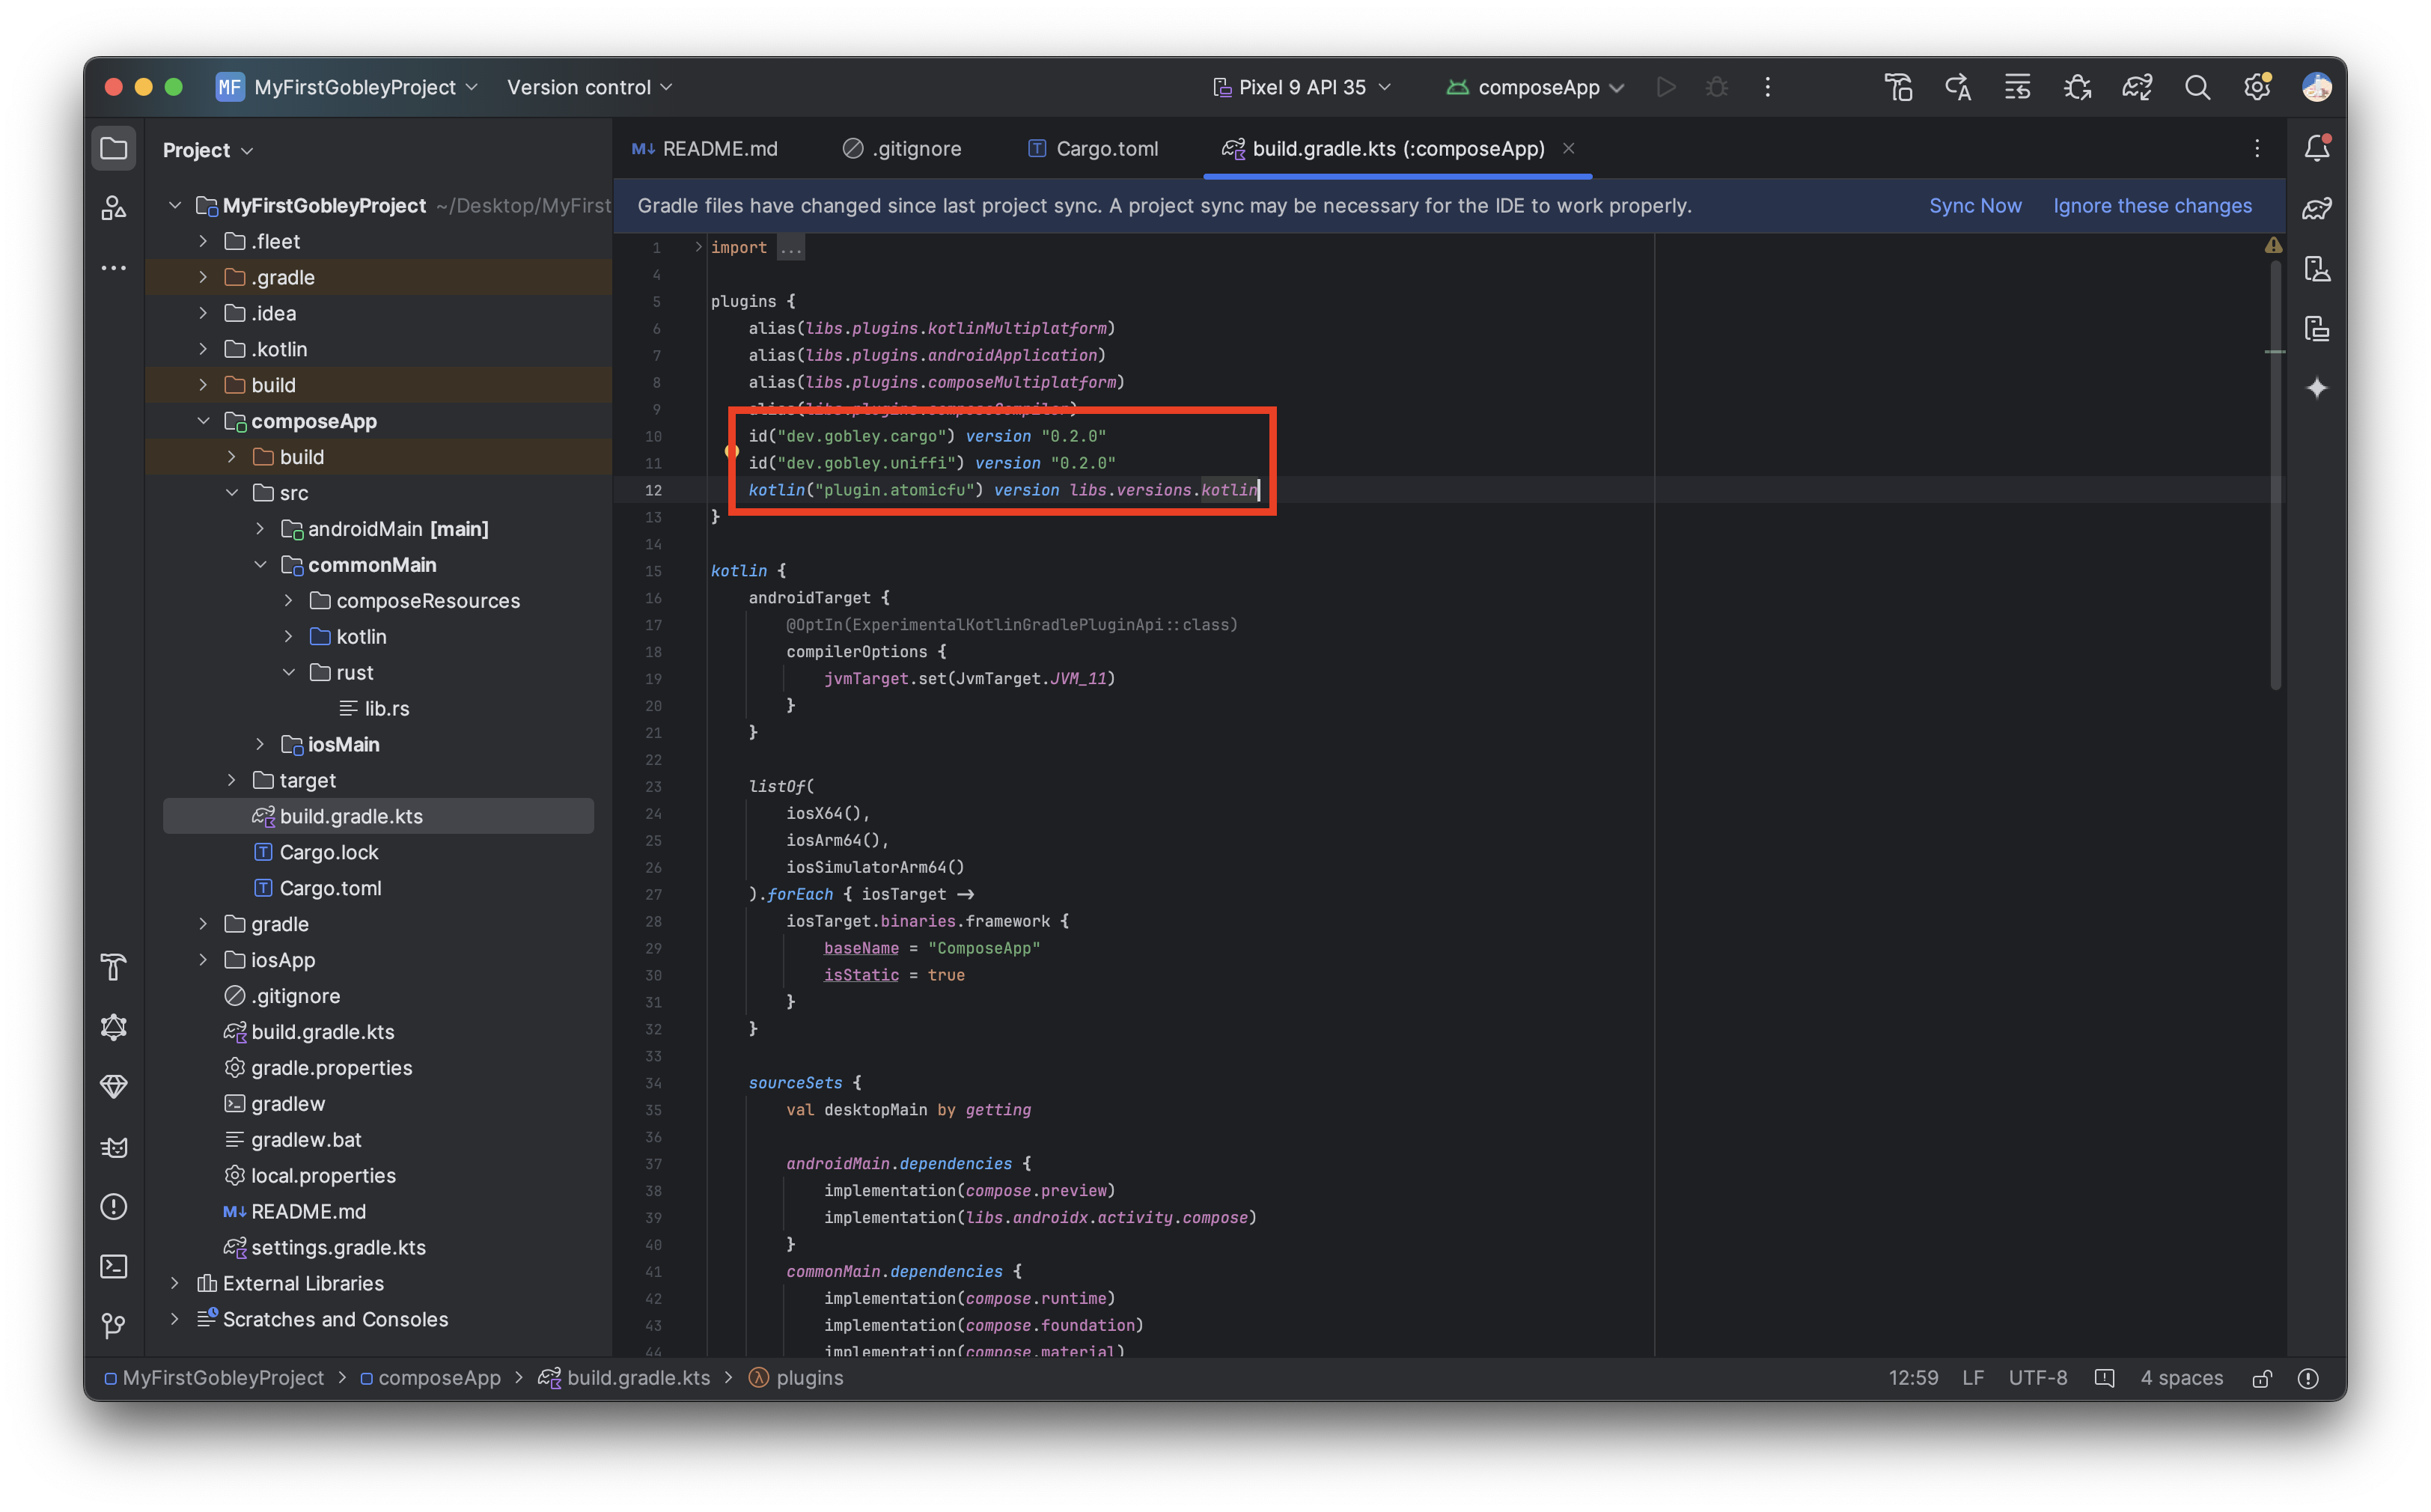2431x1512 pixels.
Task: Switch to the Cargo.toml tab
Action: point(1093,149)
